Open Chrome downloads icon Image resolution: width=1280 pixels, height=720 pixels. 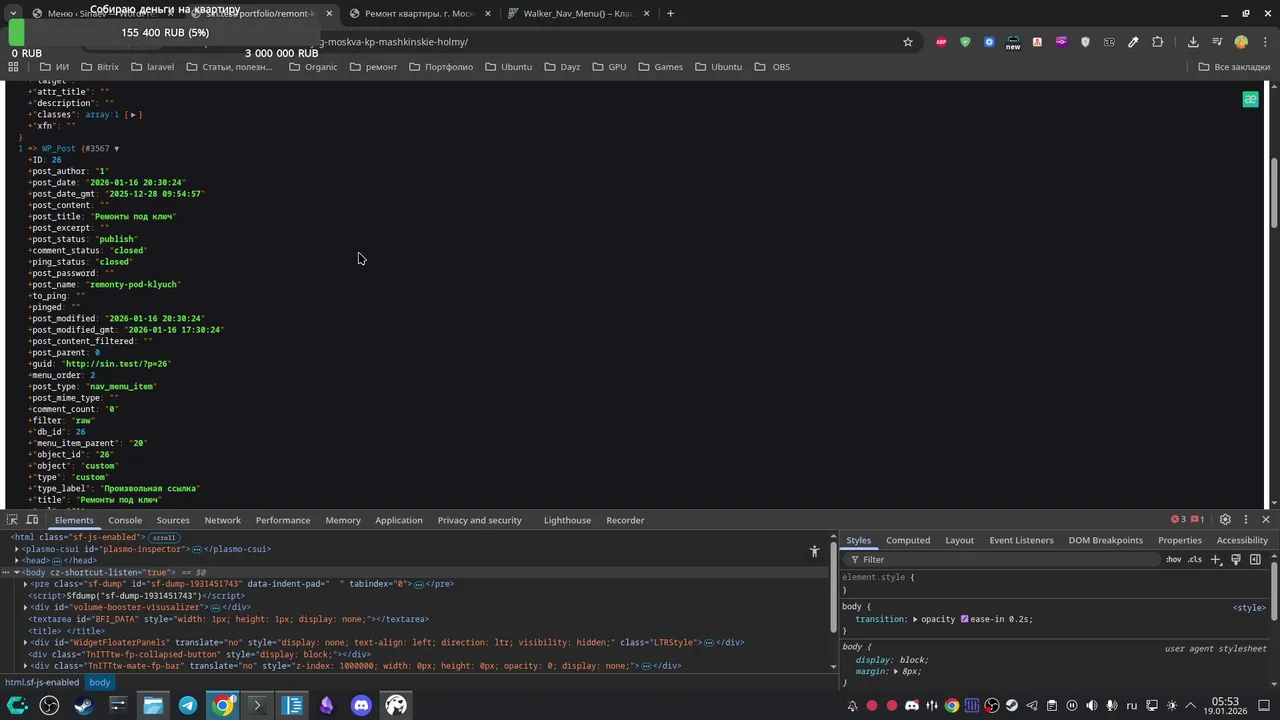[1193, 42]
